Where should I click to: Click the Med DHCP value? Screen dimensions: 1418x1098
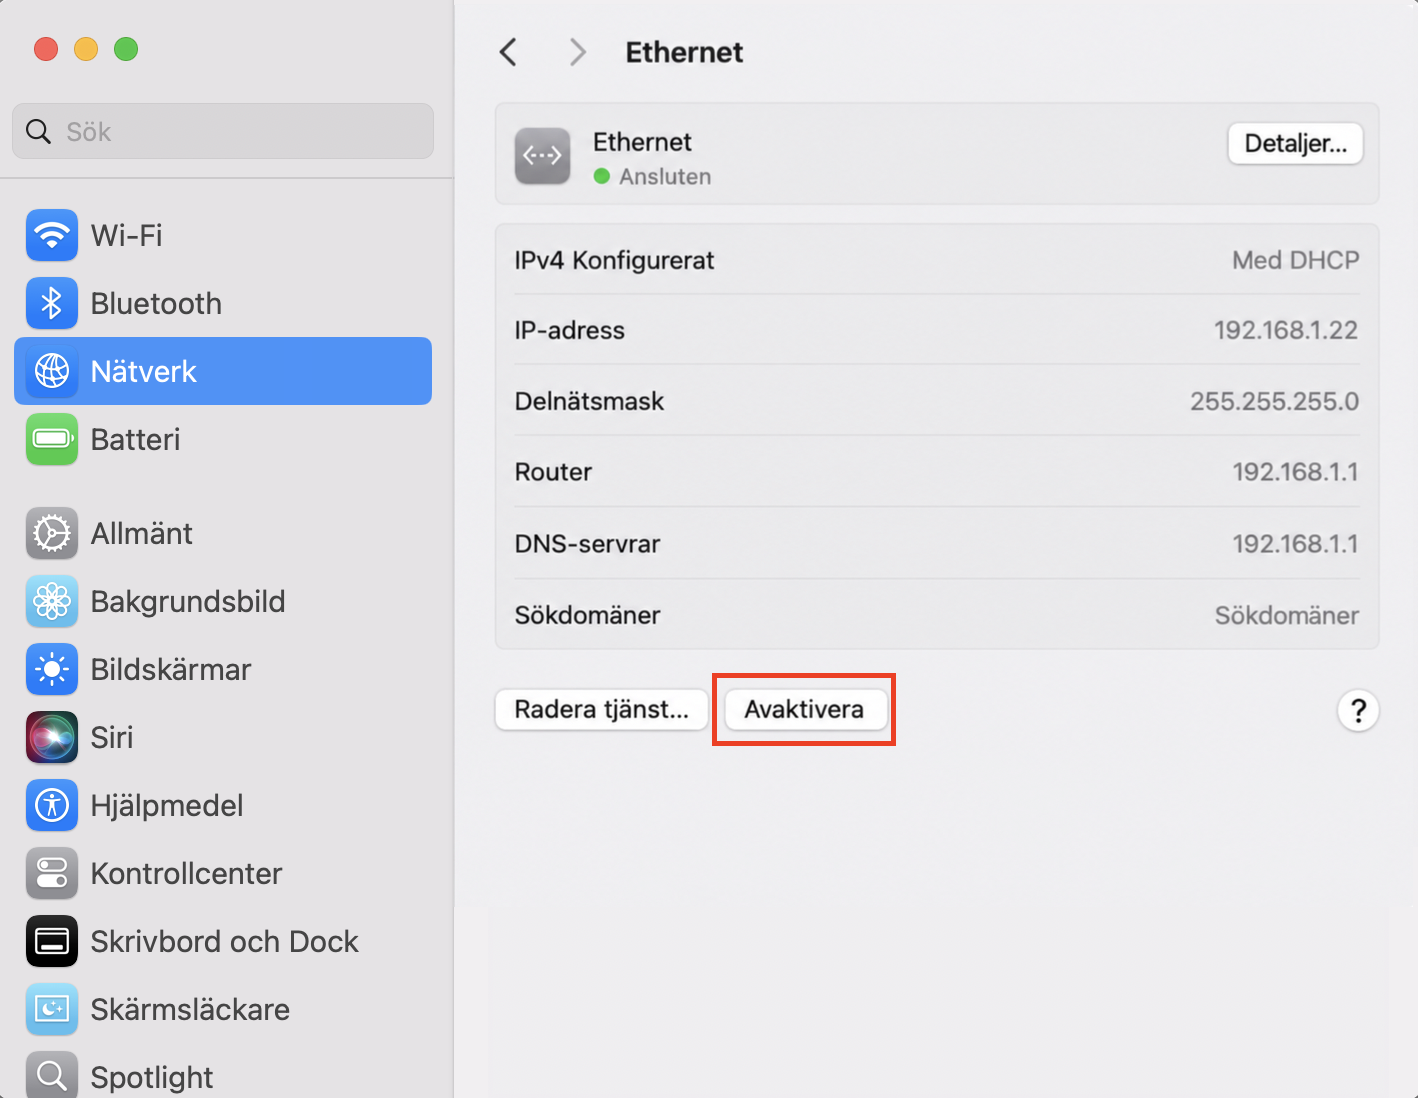click(1295, 260)
